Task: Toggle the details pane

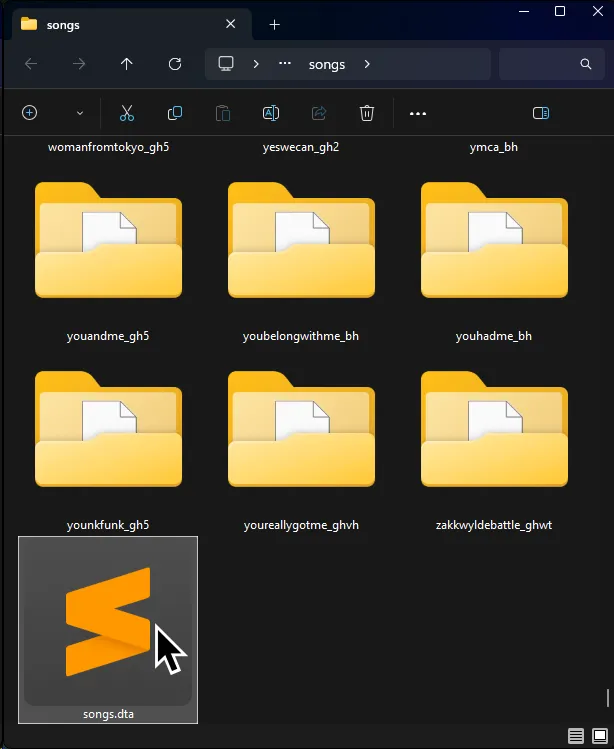Action: 541,113
